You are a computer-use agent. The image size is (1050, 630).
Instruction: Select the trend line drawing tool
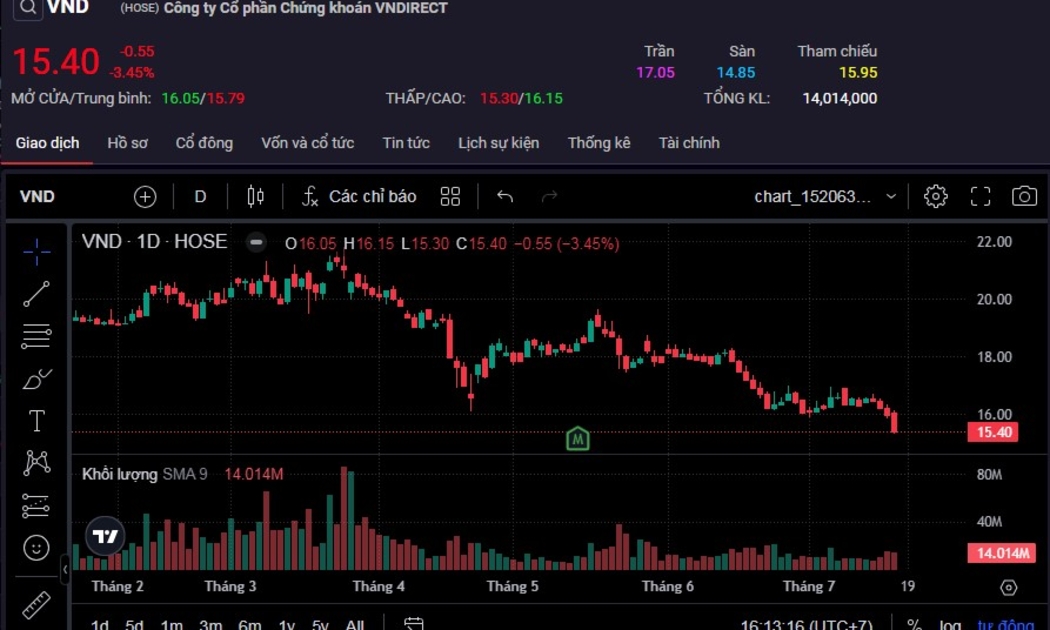37,294
